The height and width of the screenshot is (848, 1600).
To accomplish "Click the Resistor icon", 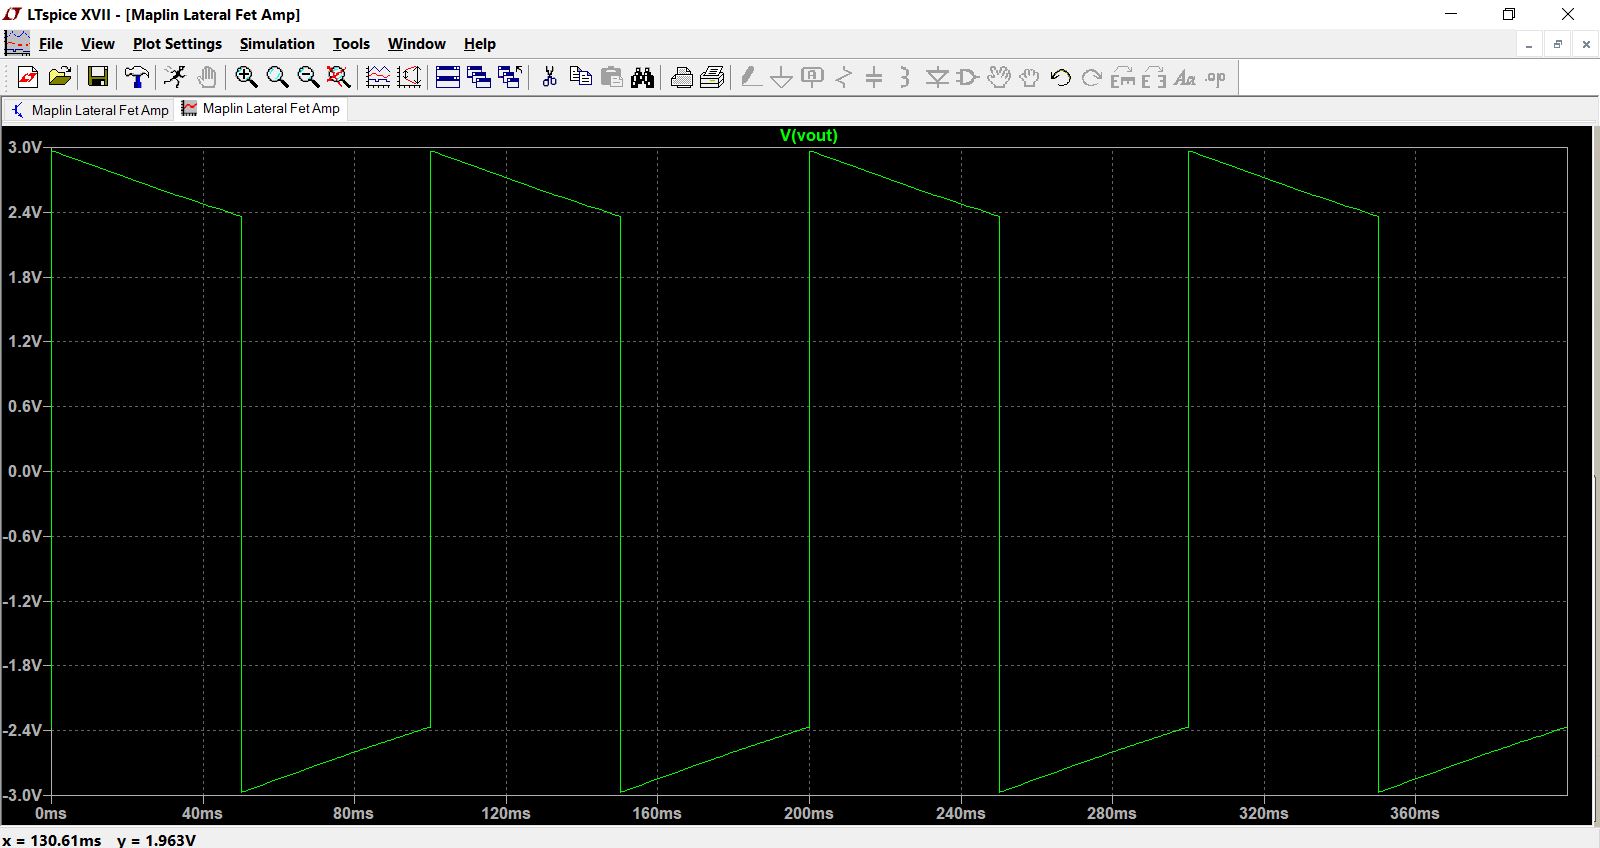I will [x=843, y=77].
